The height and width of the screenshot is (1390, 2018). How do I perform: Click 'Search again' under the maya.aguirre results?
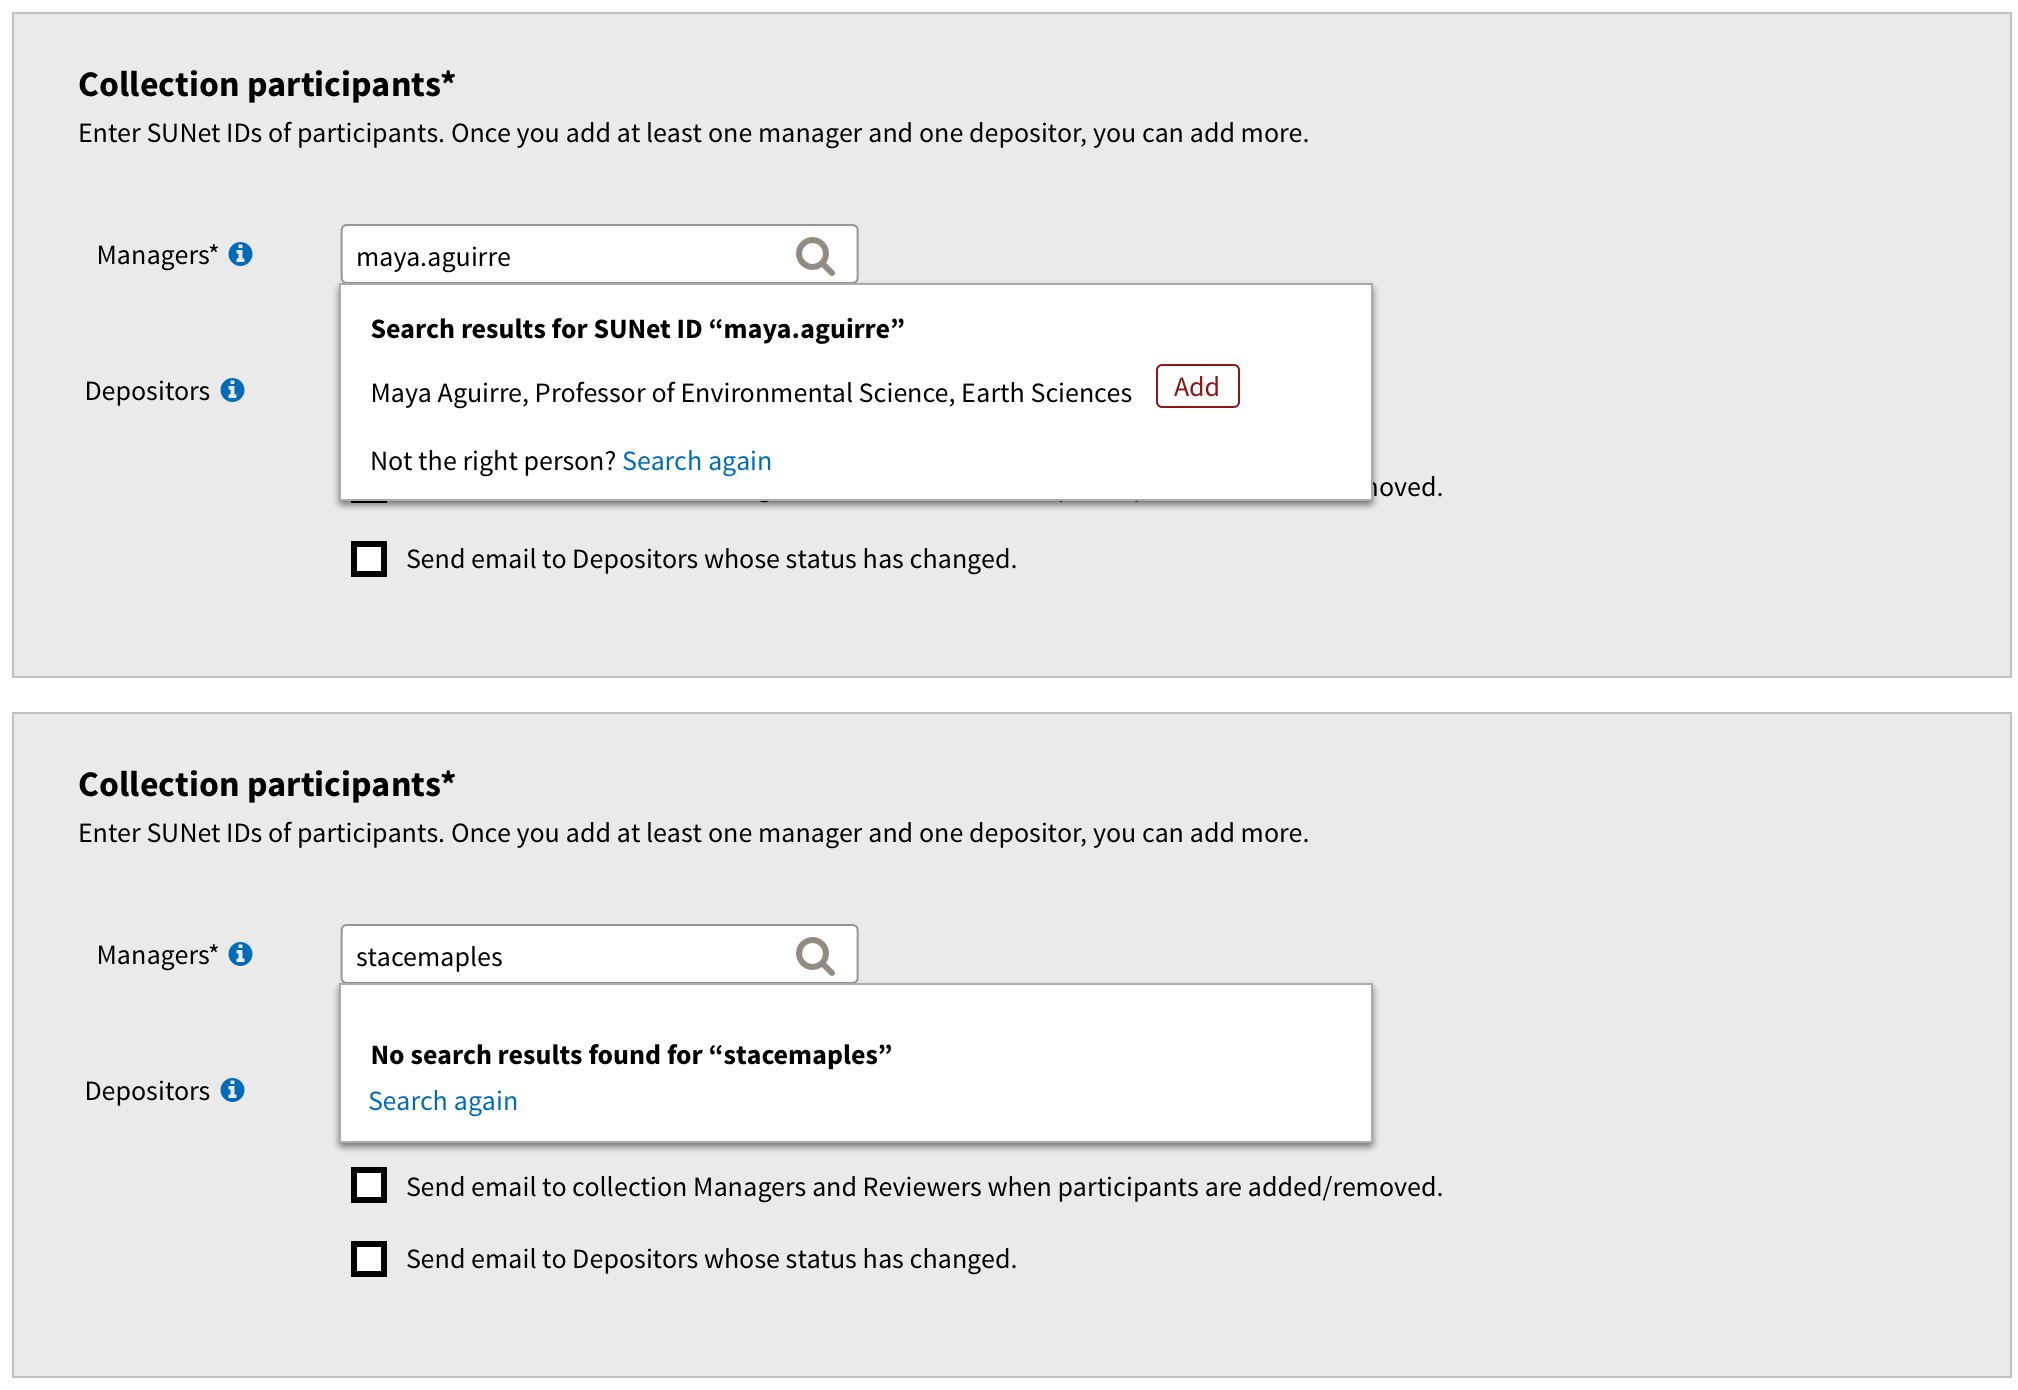pos(697,460)
